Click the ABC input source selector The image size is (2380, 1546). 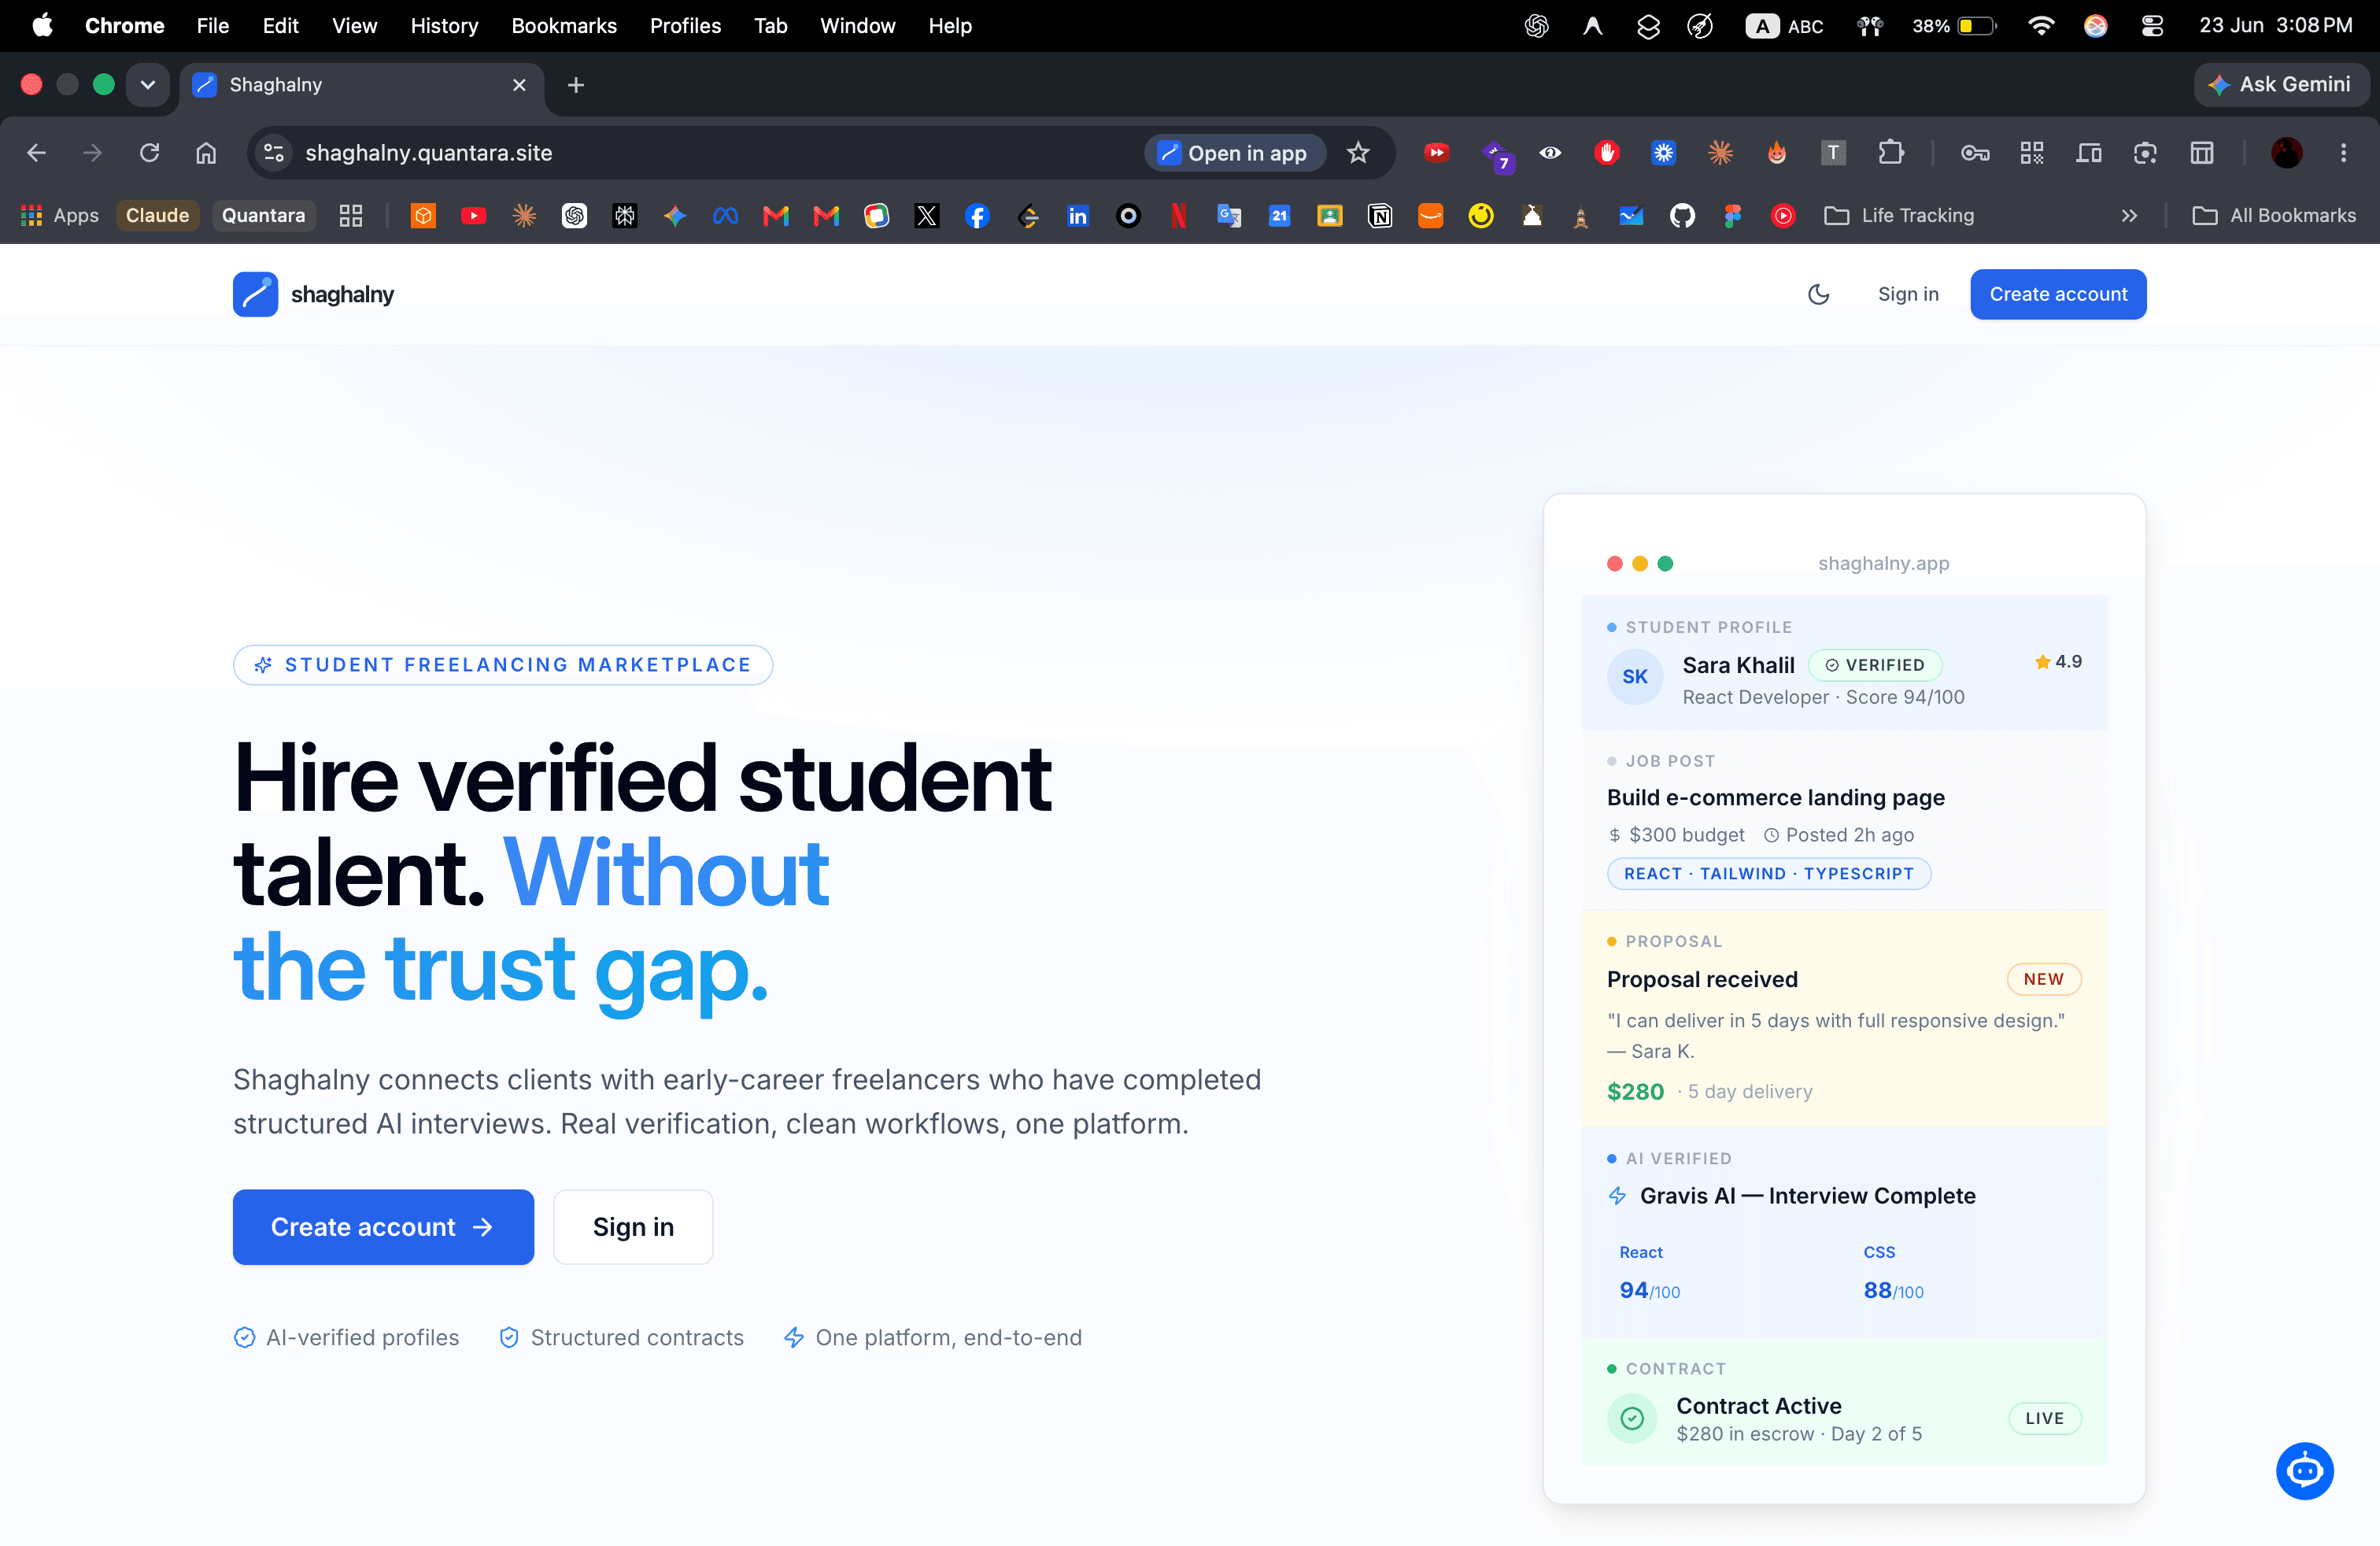pos(1784,26)
